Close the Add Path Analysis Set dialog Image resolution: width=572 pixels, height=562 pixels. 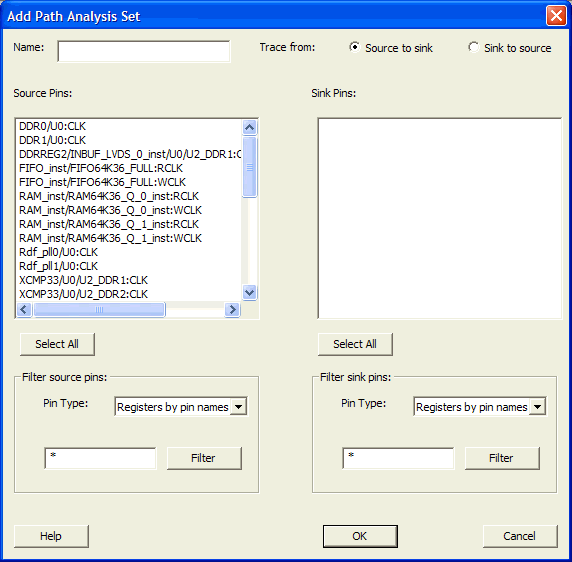point(556,16)
